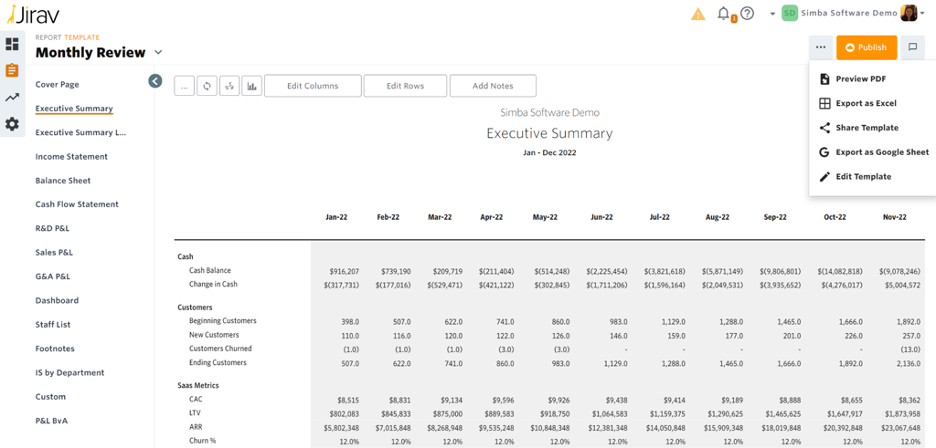Open the notifications bell
Screen dimensions: 936x448
[724, 14]
